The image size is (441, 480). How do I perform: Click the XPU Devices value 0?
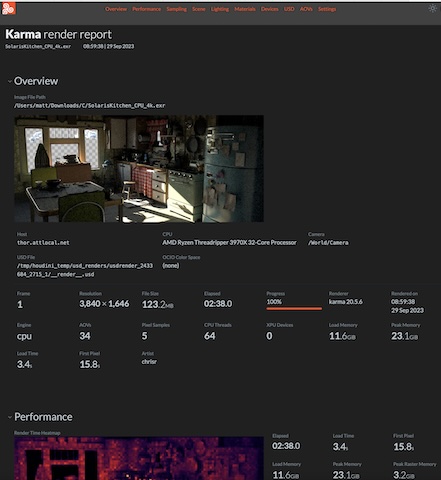(x=269, y=336)
